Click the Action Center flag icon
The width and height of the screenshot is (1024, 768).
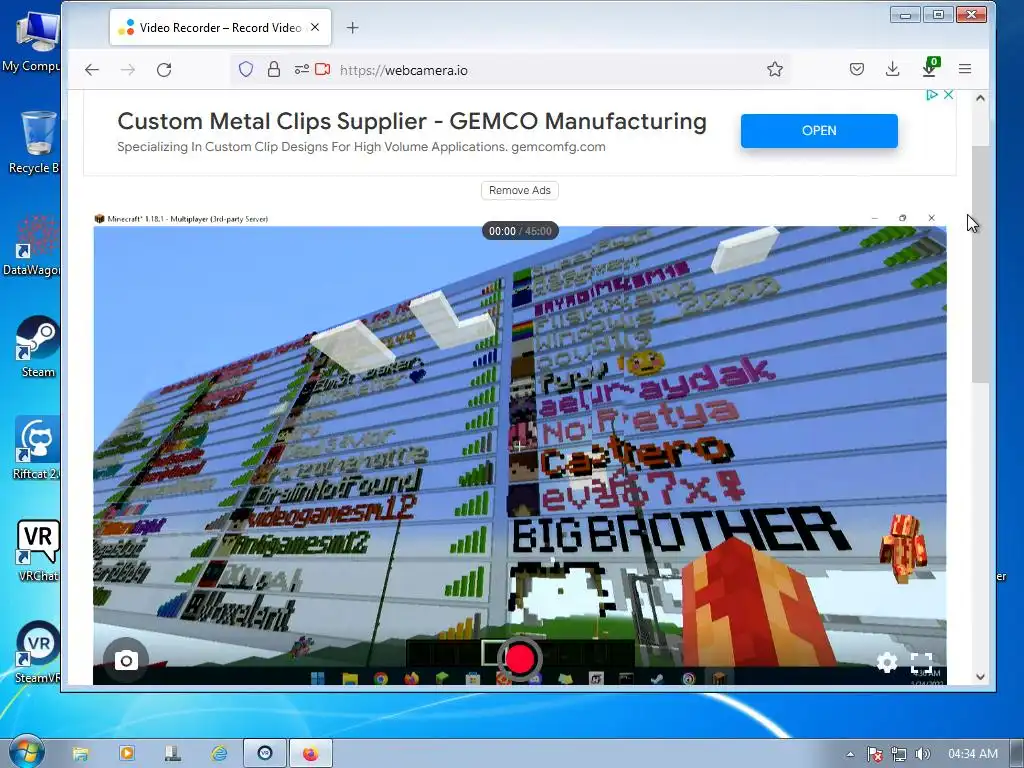click(874, 754)
